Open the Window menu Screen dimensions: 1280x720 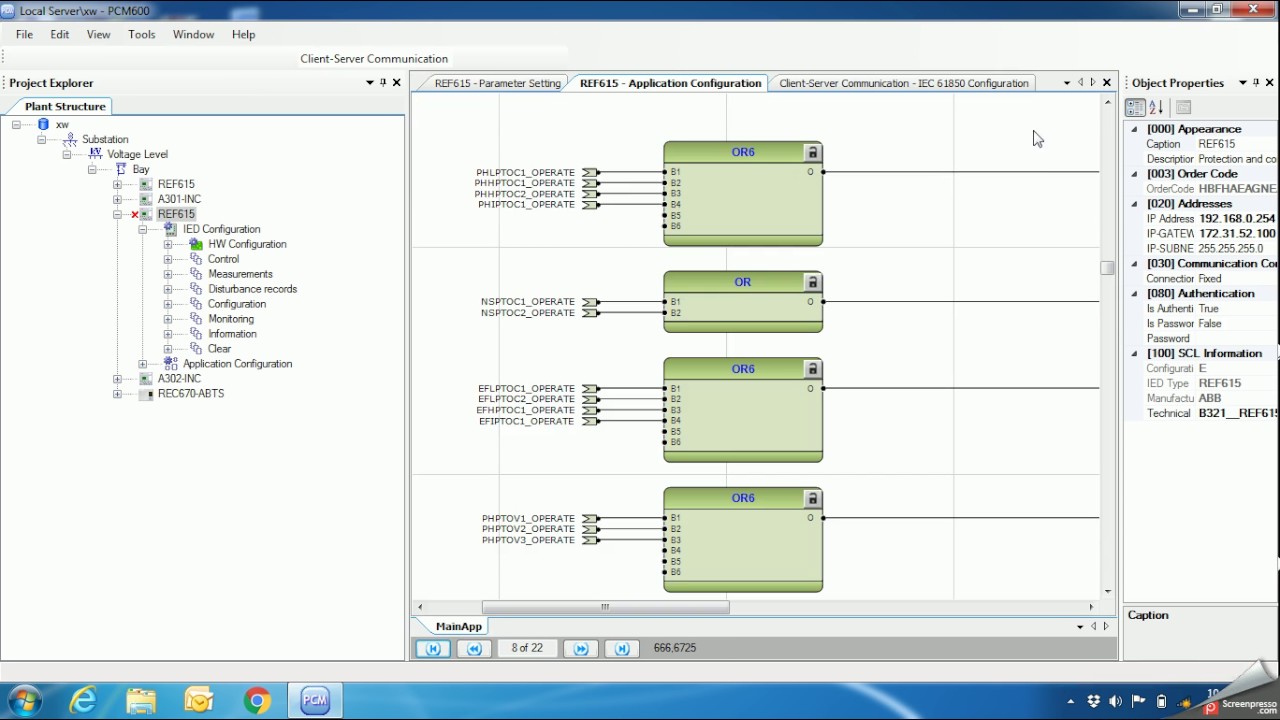click(193, 34)
